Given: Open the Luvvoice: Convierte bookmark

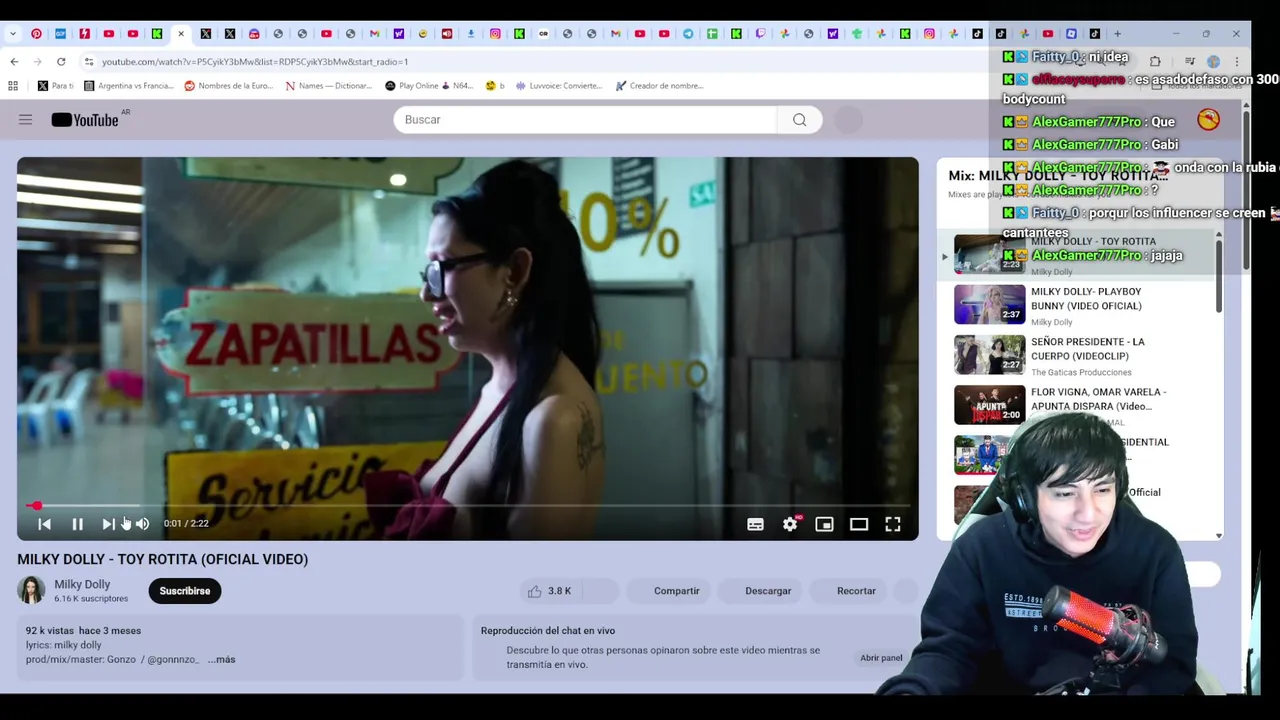Looking at the screenshot, I should (x=558, y=86).
